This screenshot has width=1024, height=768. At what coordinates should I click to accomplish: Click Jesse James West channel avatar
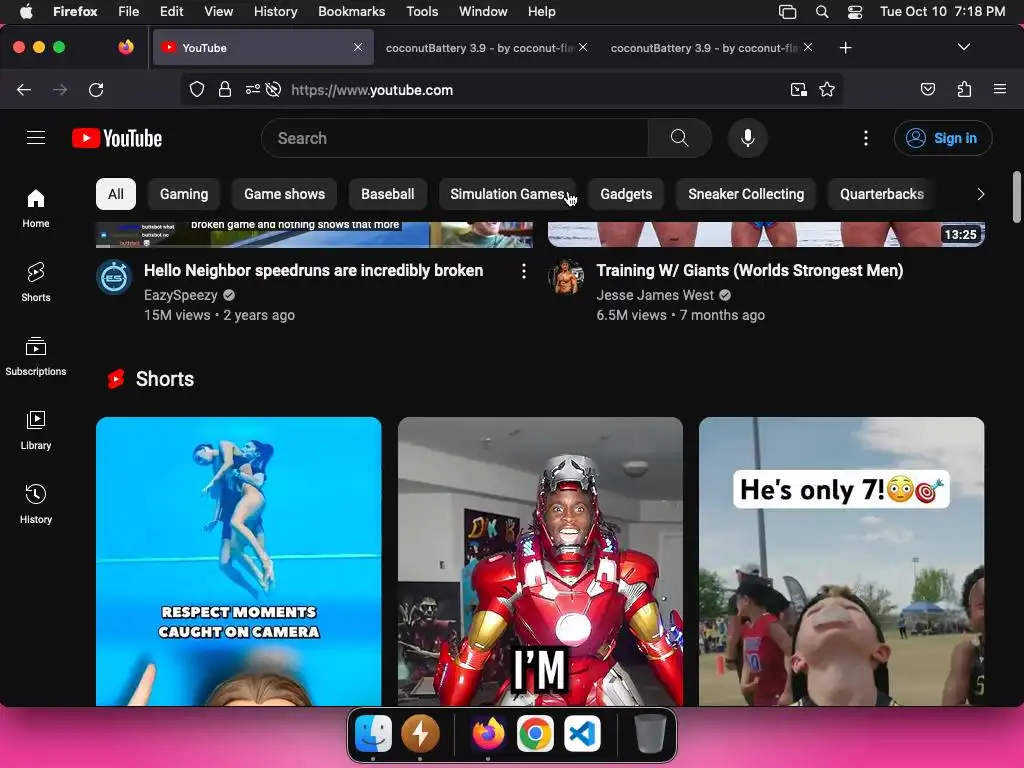(x=566, y=277)
